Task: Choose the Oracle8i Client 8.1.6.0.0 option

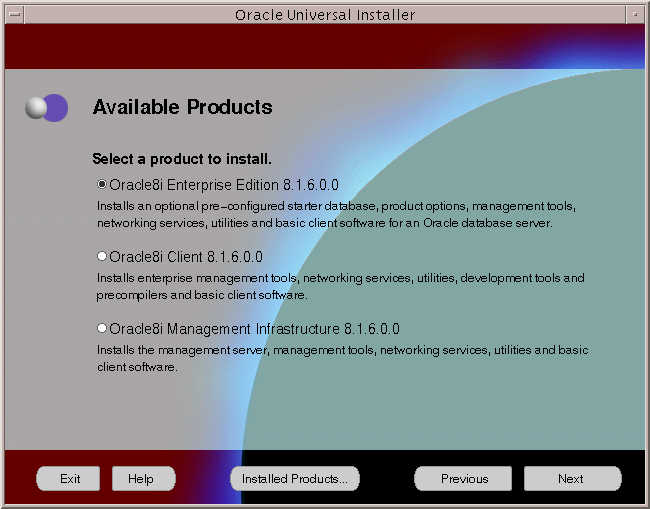Action: [102, 256]
